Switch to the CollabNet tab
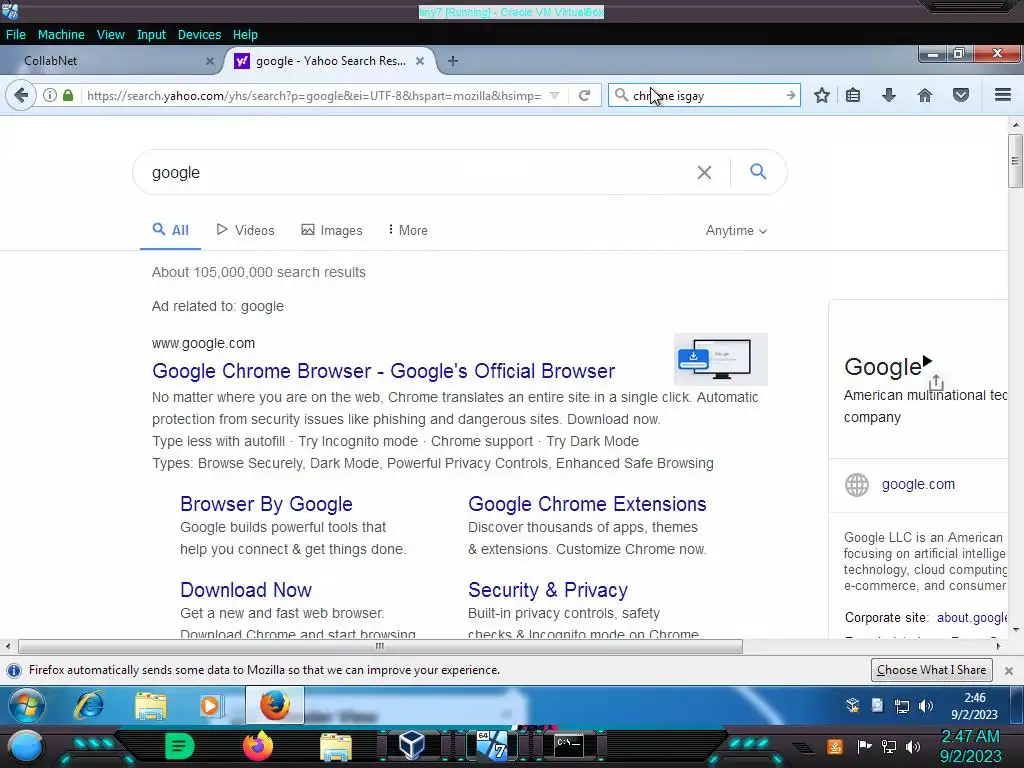This screenshot has height=768, width=1024. [111, 61]
